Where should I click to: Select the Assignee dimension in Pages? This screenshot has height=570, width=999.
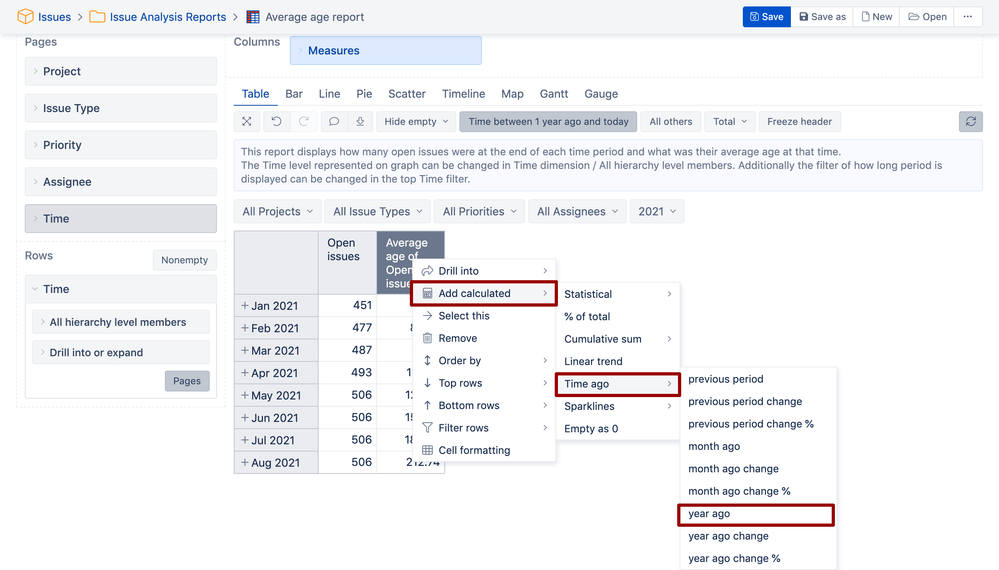pyautogui.click(x=120, y=182)
